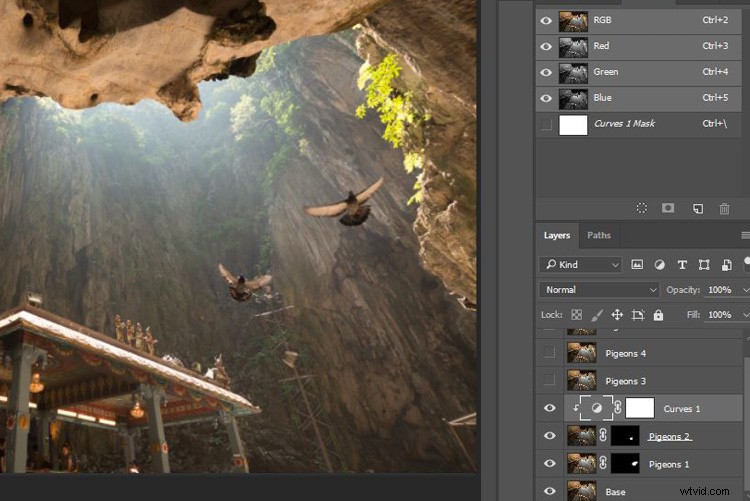Click the 'Curves 1' layer name
Screen dimensions: 750x501
tap(682, 409)
